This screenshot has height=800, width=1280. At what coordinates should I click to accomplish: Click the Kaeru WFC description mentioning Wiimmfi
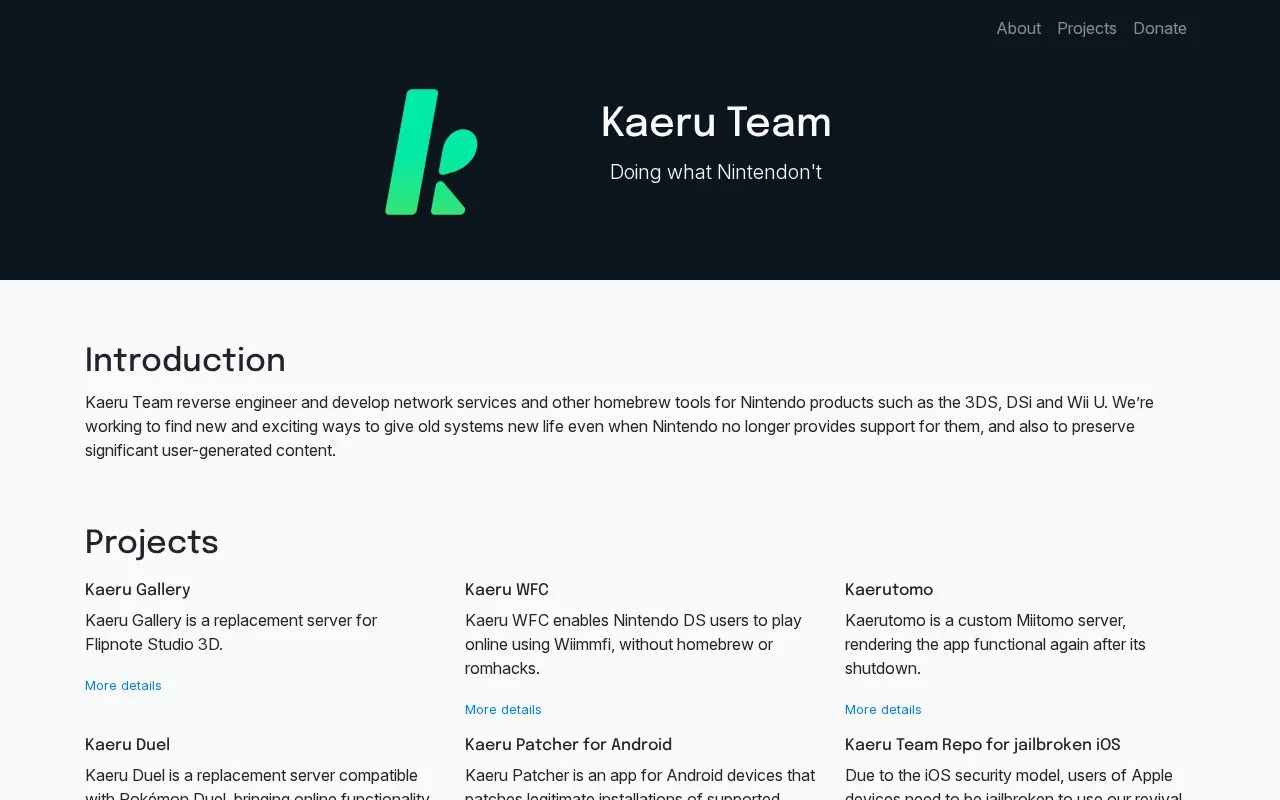click(x=633, y=644)
